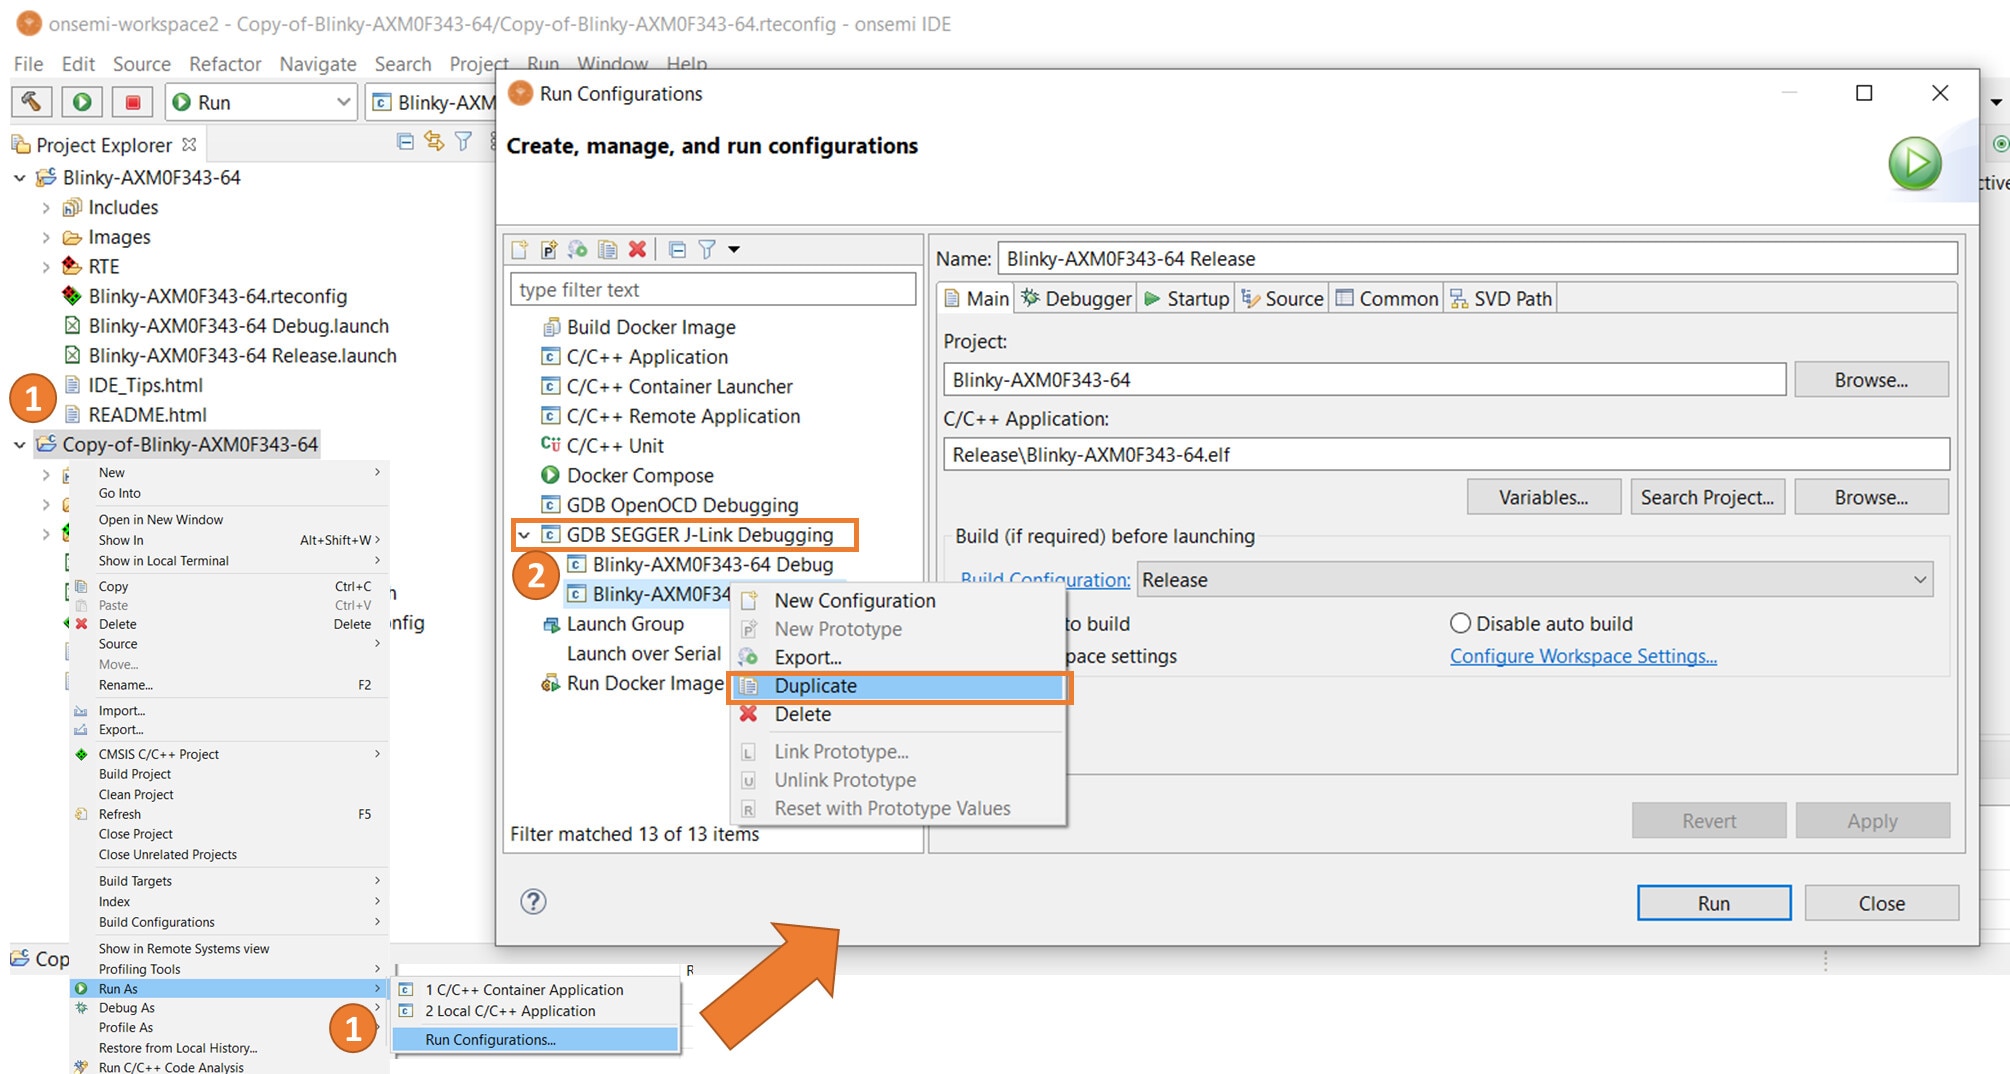Duplicate configuration via the copy icon
The width and height of the screenshot is (2010, 1074).
click(606, 249)
